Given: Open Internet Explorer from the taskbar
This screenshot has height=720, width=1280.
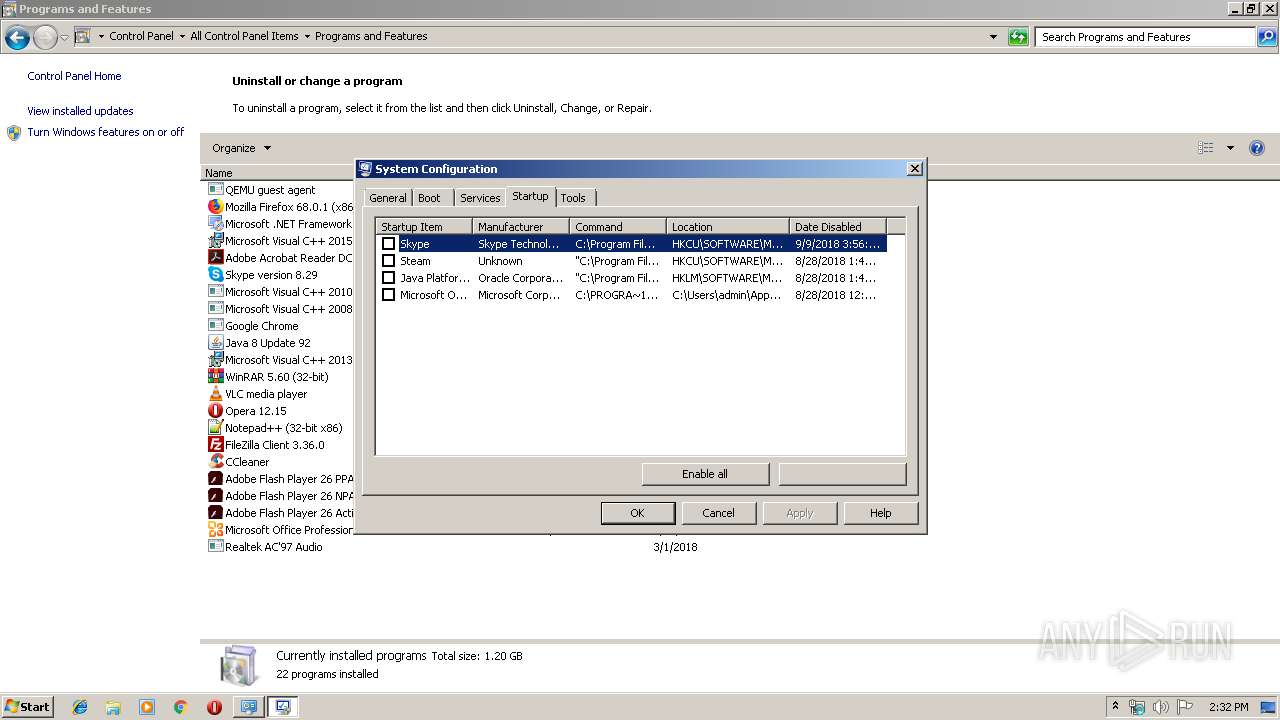Looking at the screenshot, I should click(x=80, y=707).
